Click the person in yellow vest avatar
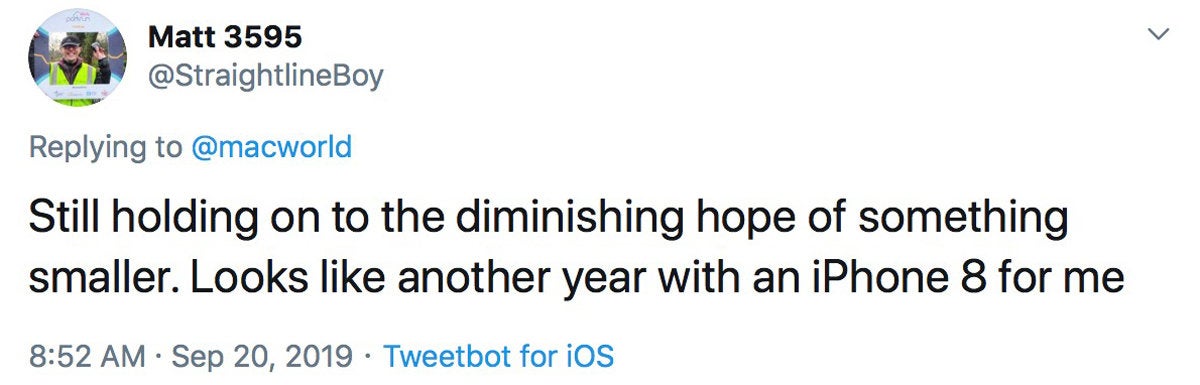This screenshot has width=1200, height=385. point(77,68)
